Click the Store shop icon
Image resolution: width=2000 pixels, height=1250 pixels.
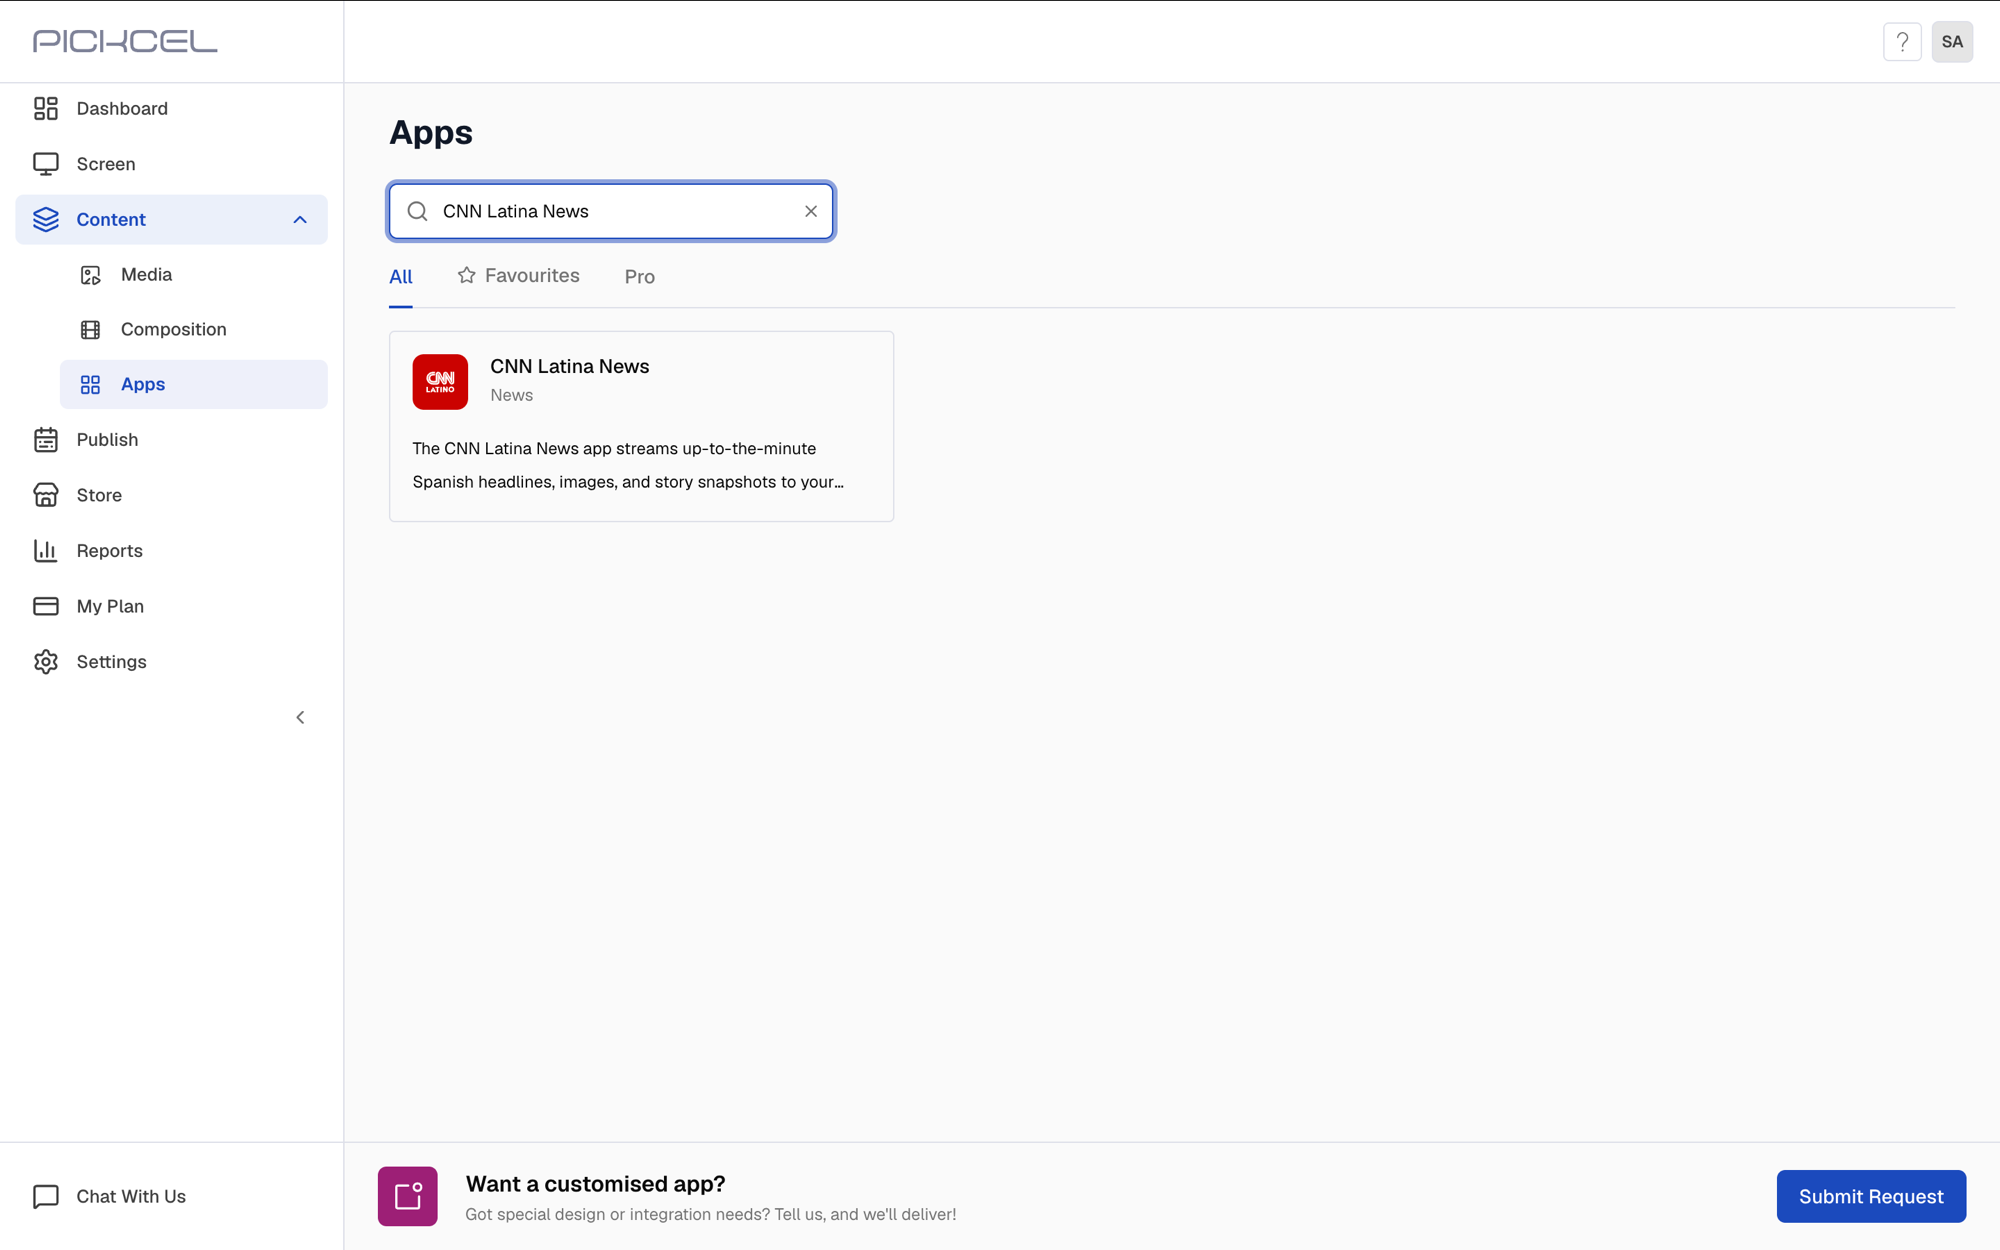tap(46, 495)
